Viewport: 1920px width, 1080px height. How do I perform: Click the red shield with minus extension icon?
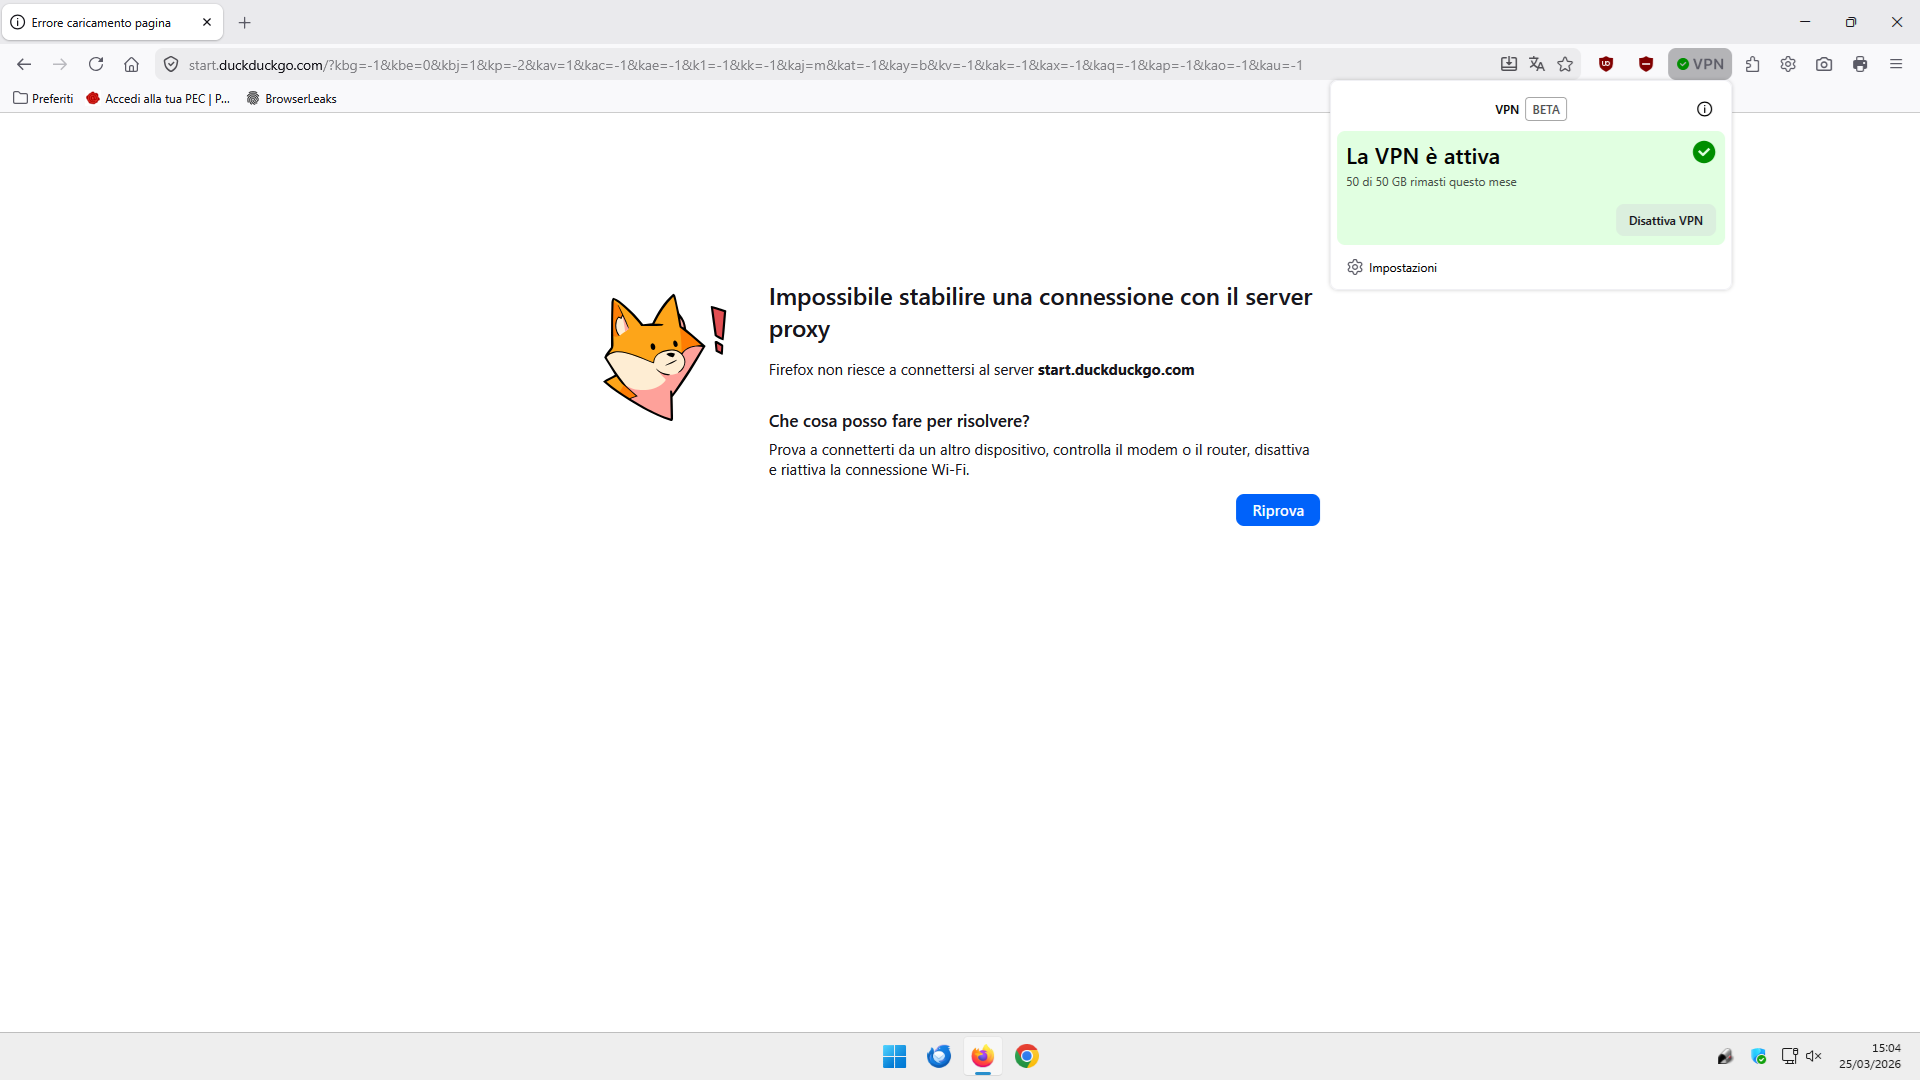click(x=1646, y=64)
